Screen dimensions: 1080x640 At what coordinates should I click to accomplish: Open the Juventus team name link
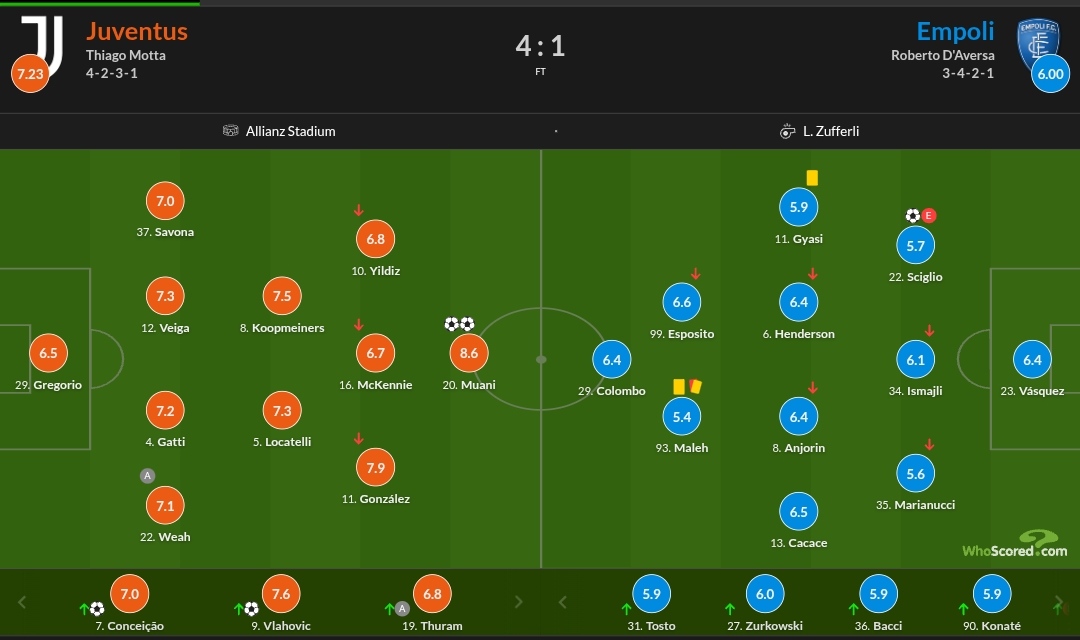click(x=136, y=31)
